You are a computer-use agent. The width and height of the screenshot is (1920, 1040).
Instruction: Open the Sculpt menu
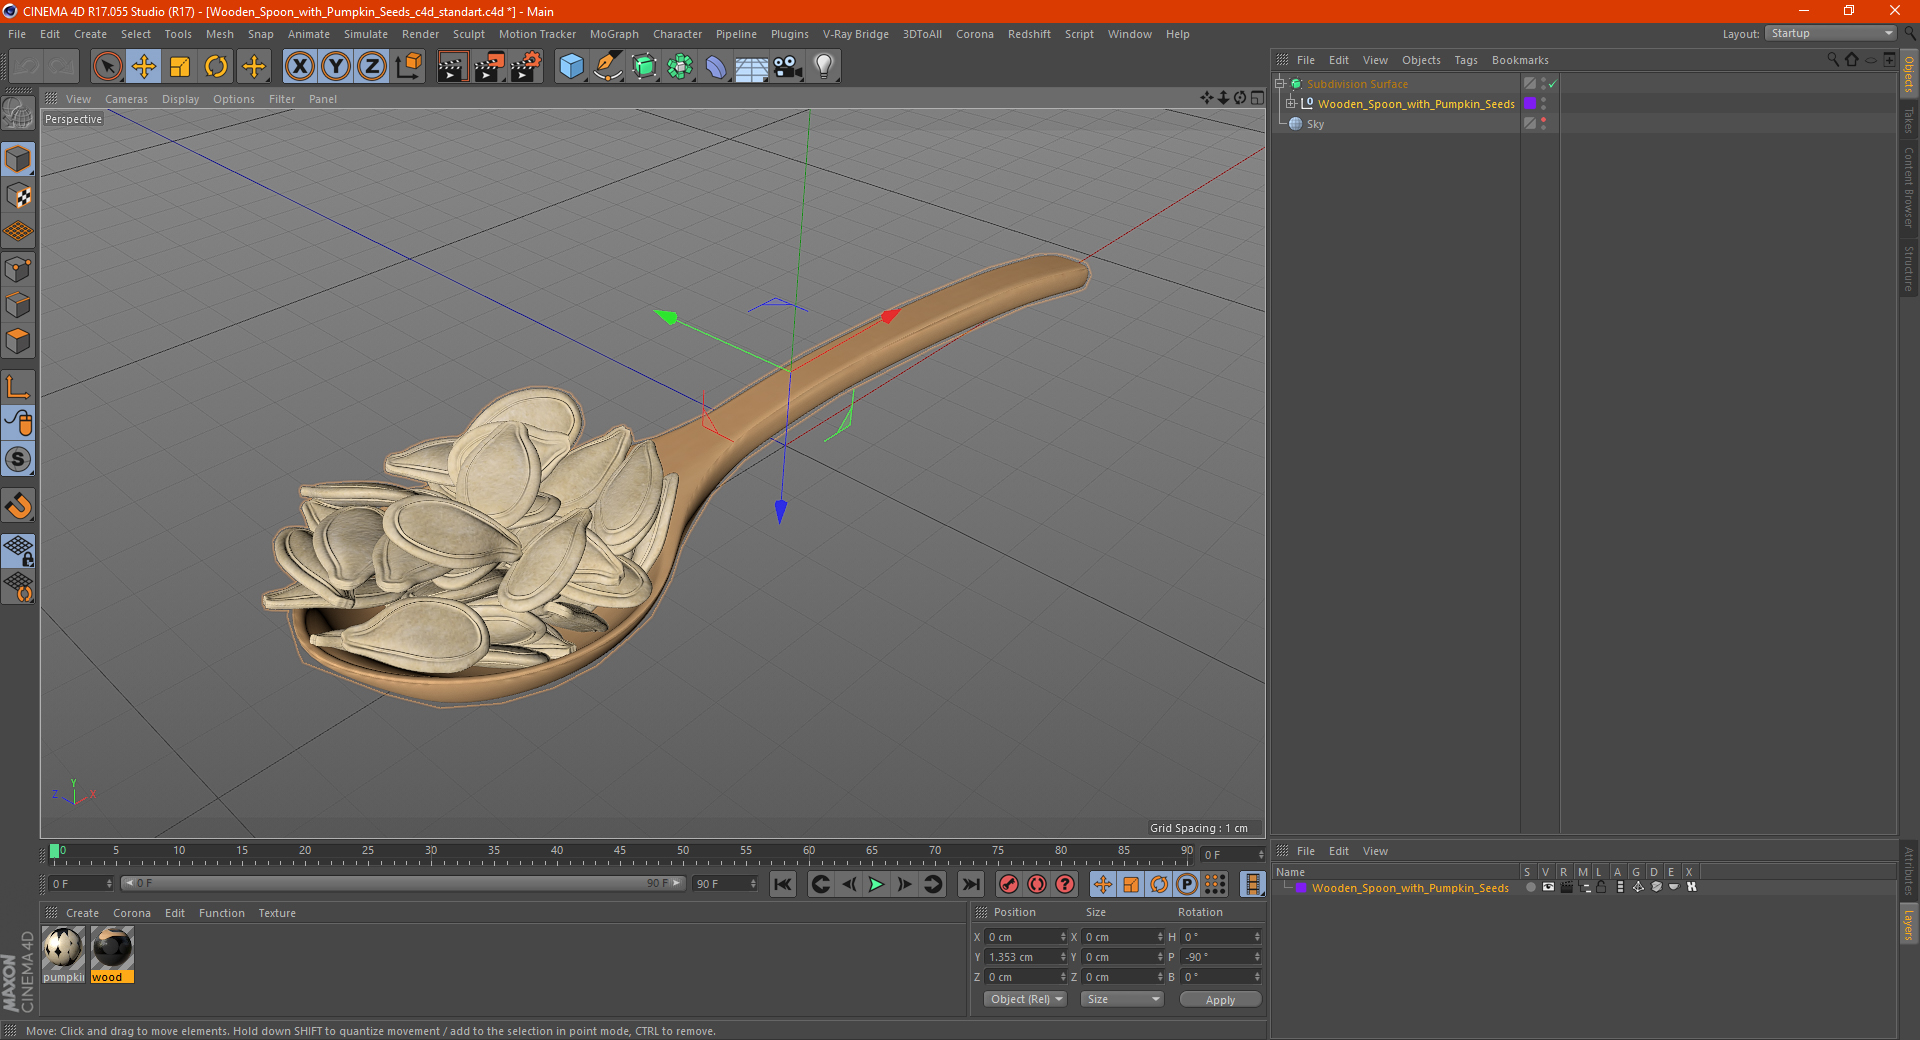click(x=468, y=34)
